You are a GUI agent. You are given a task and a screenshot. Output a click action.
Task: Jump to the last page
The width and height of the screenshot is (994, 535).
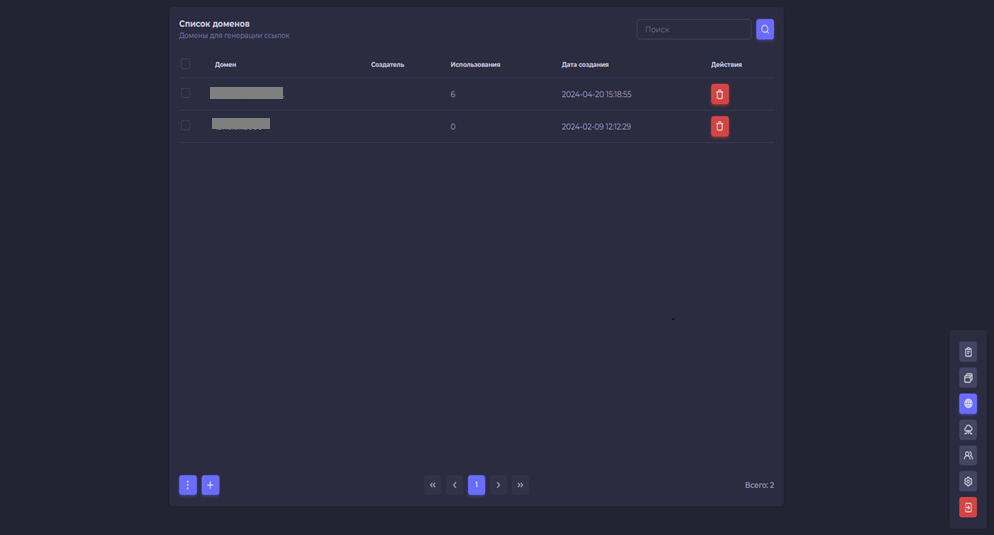[x=520, y=485]
